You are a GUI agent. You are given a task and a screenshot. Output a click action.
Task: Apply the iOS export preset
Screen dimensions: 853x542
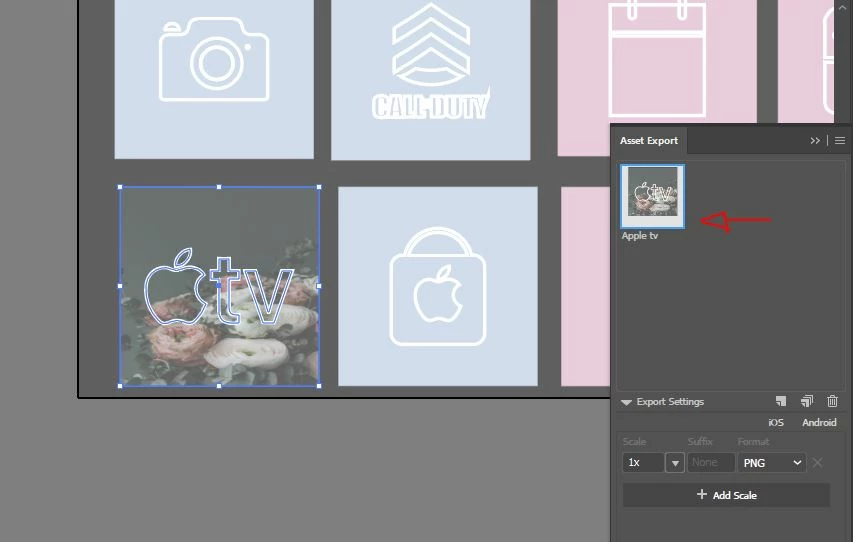[x=776, y=422]
